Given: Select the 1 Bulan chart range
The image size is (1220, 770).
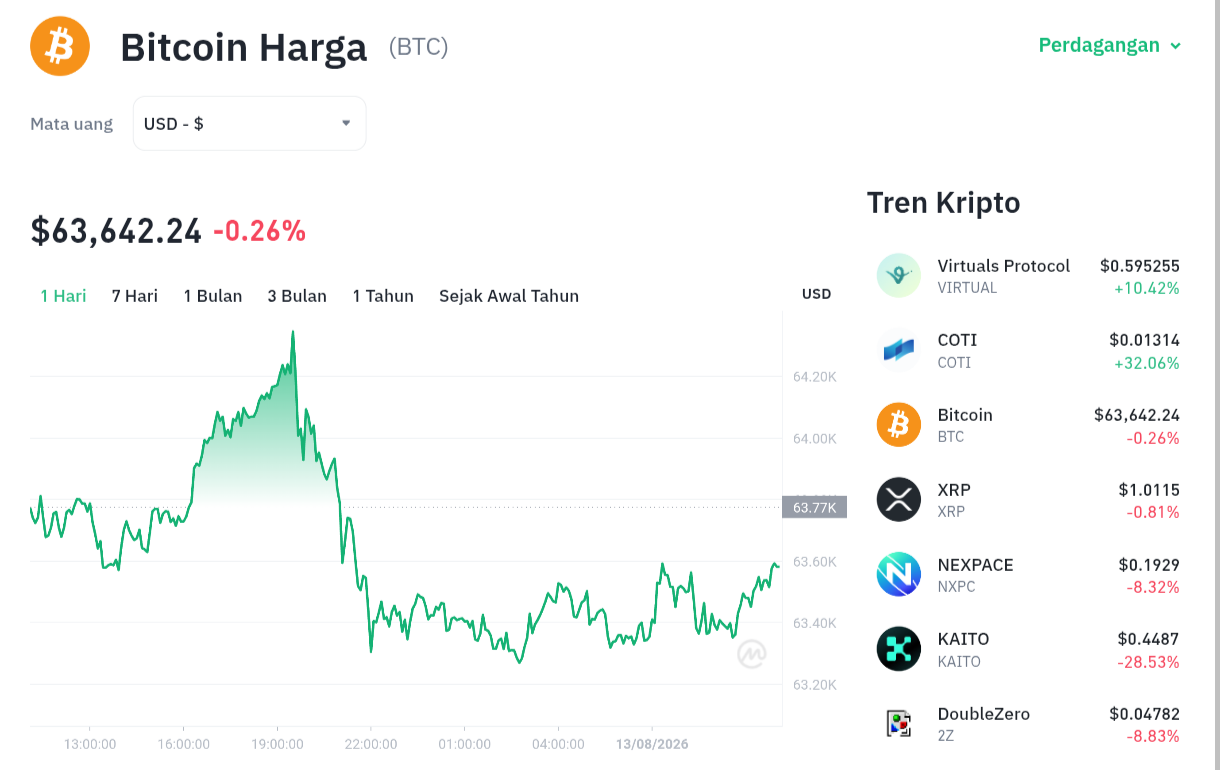Looking at the screenshot, I should point(213,296).
